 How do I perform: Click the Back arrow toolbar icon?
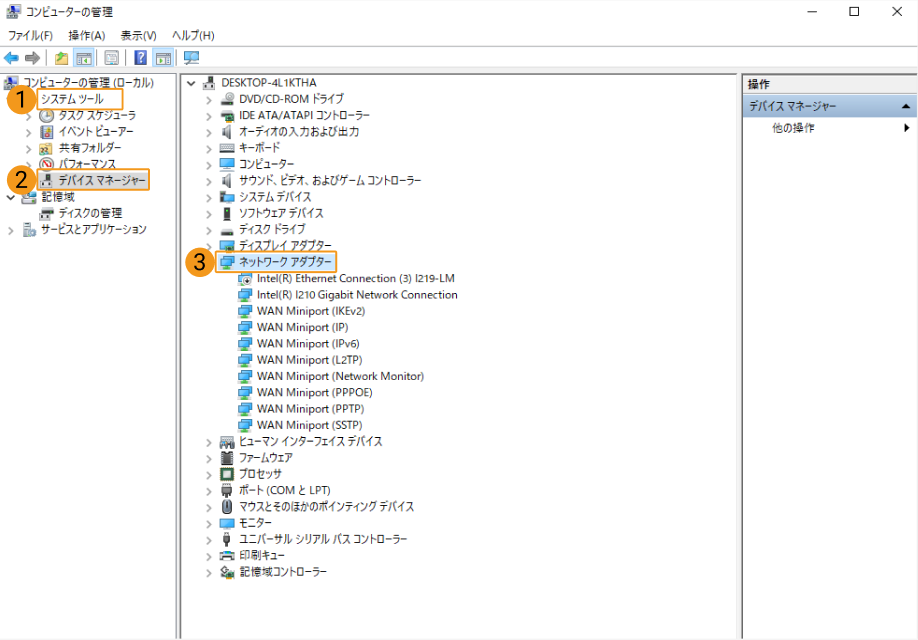point(11,58)
